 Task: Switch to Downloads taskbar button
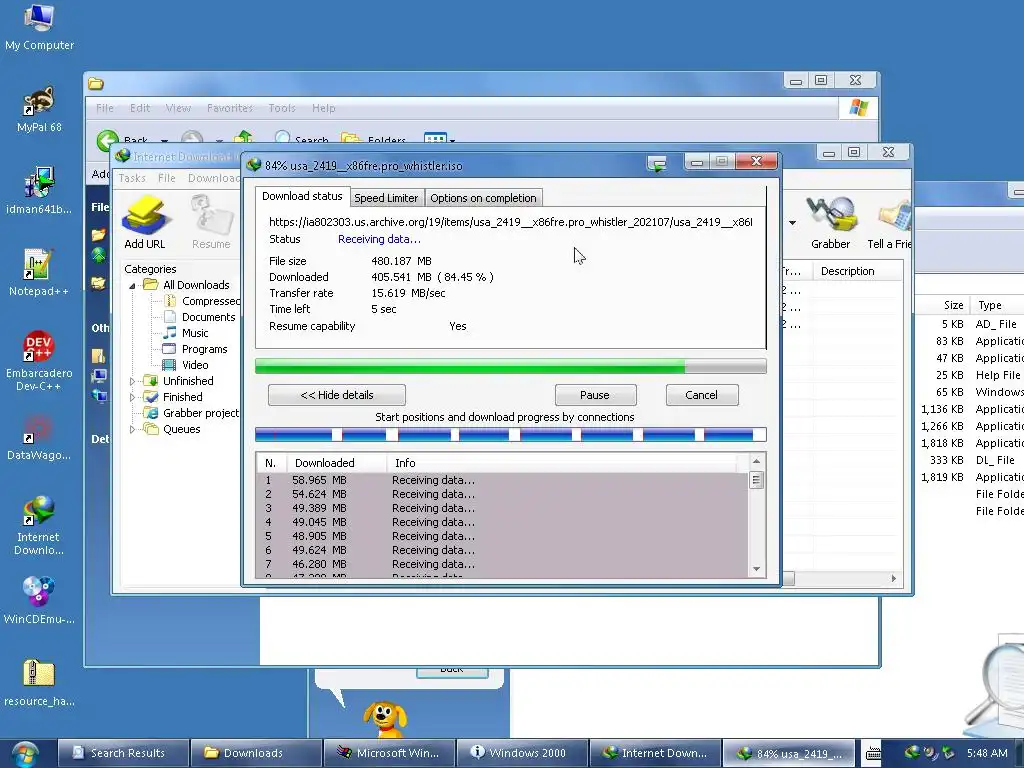pyautogui.click(x=257, y=753)
